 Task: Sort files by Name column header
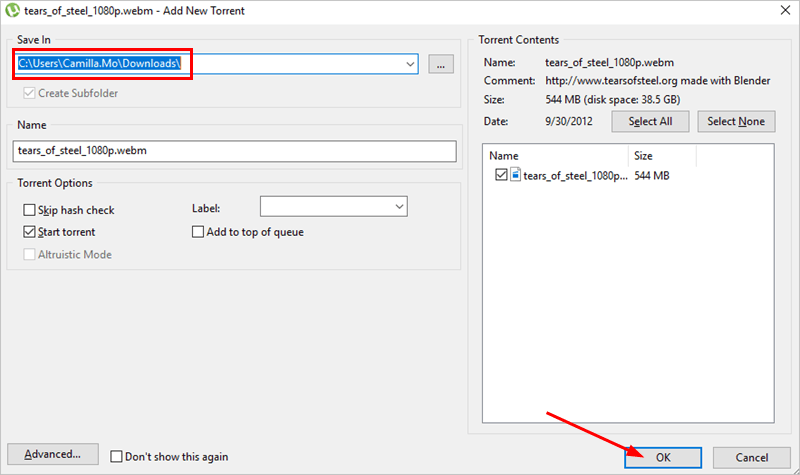tap(555, 156)
